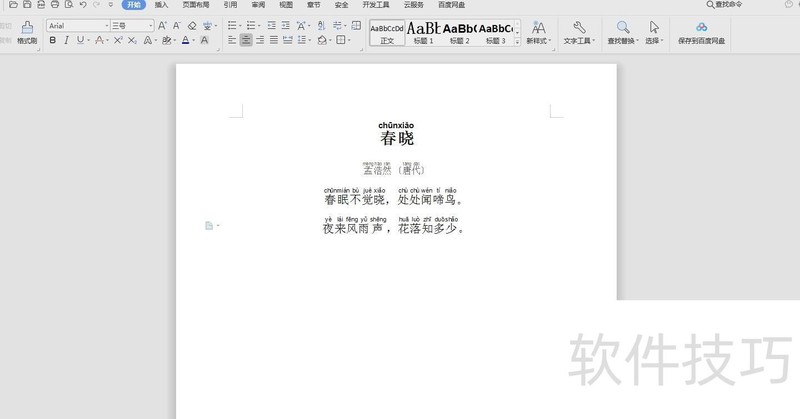The image size is (800, 419).
Task: Toggle Character Shading gray A
Action: (x=204, y=40)
